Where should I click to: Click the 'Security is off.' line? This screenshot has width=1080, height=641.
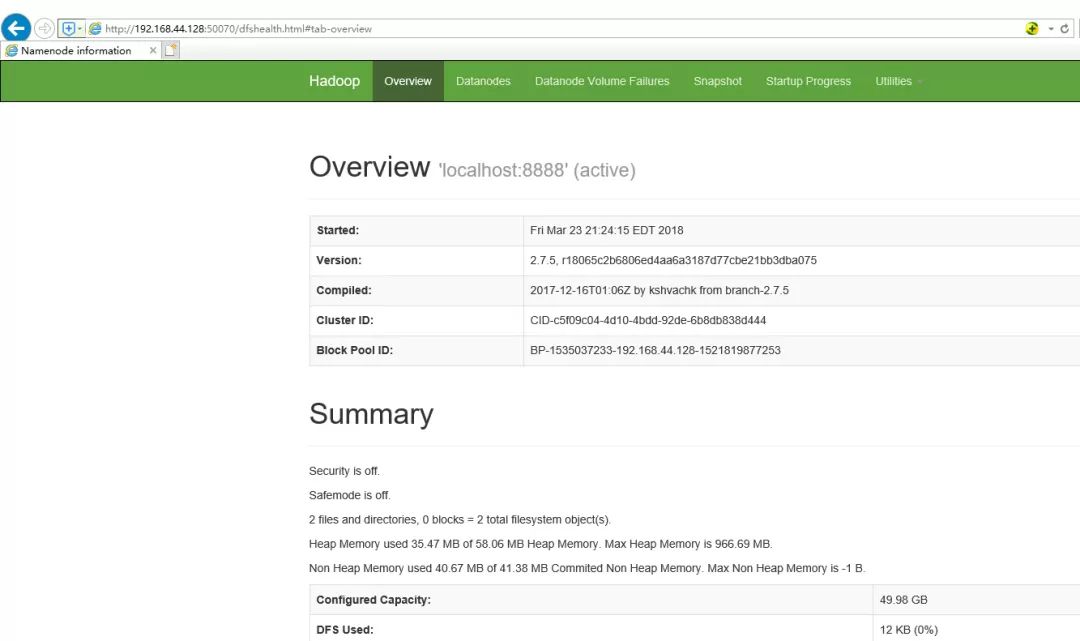[344, 471]
